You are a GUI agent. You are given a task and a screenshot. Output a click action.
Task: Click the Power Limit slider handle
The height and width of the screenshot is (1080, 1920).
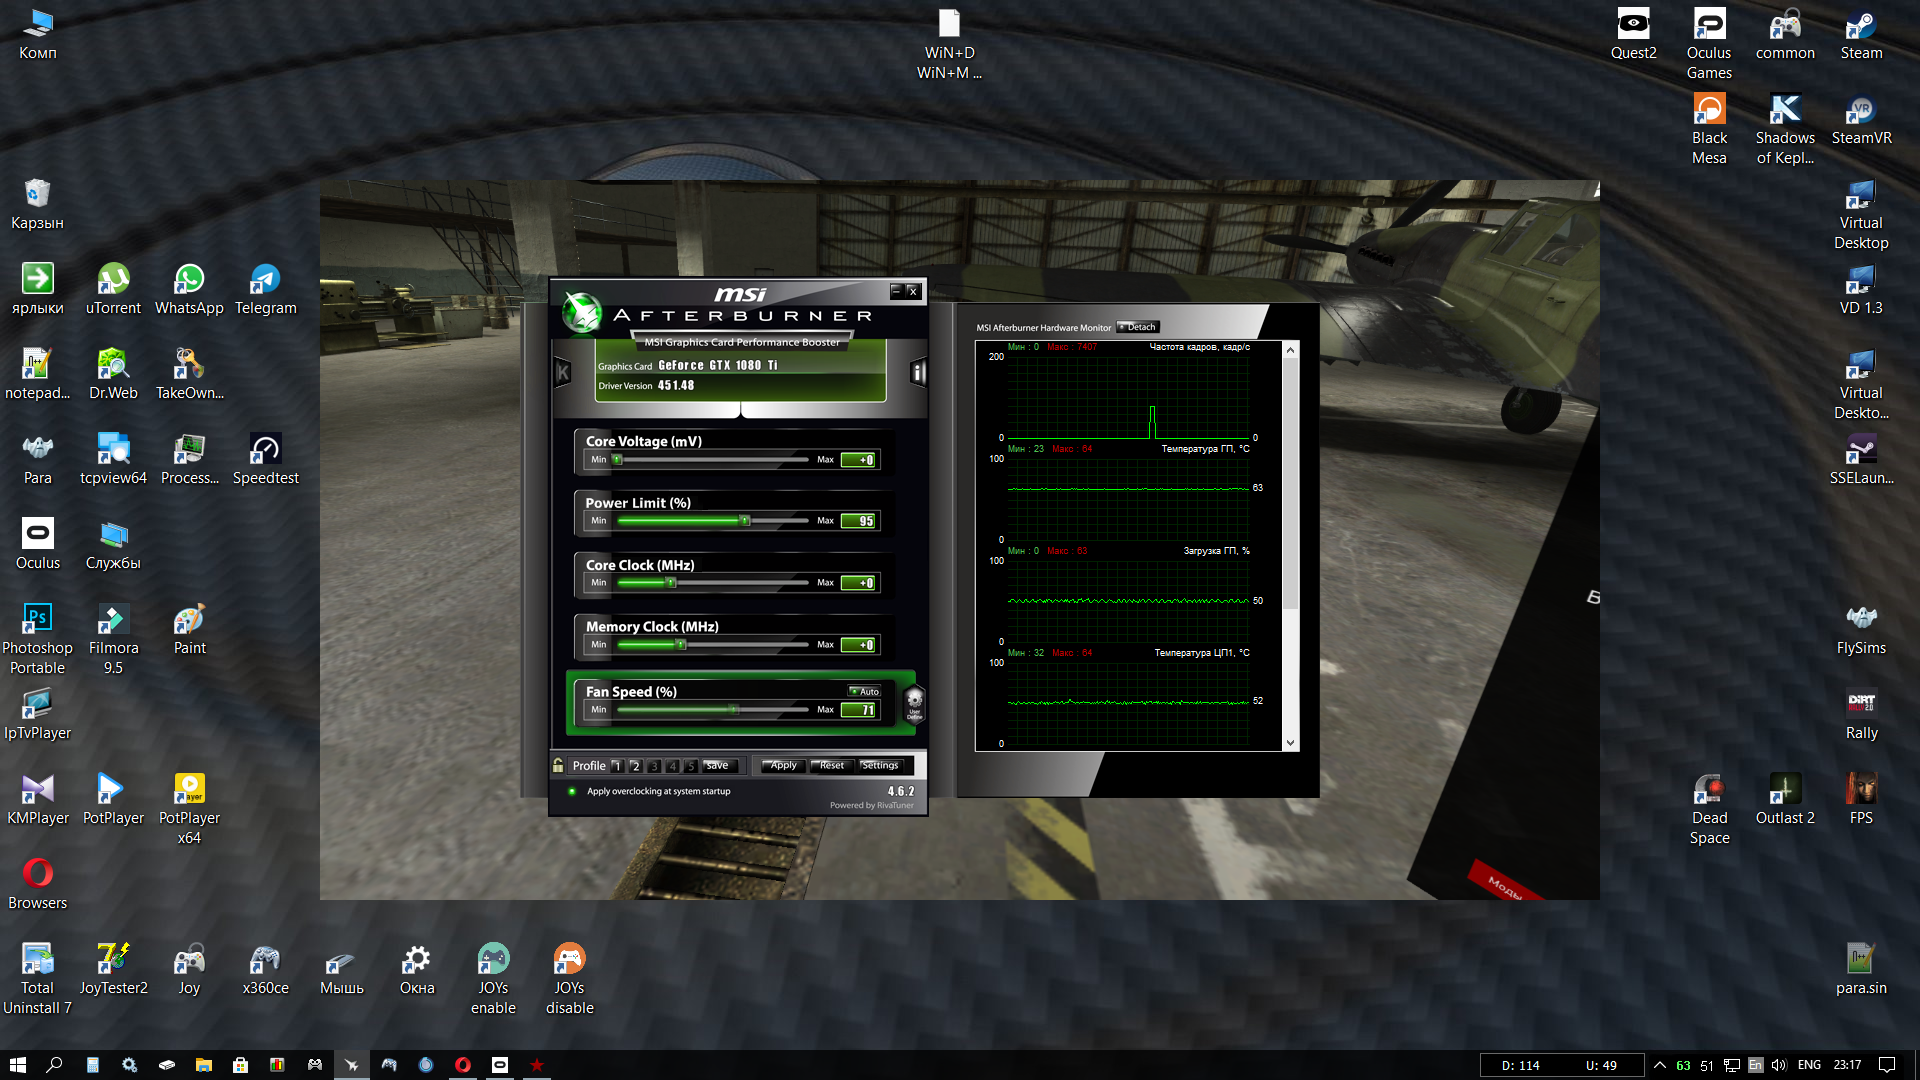pos(745,521)
